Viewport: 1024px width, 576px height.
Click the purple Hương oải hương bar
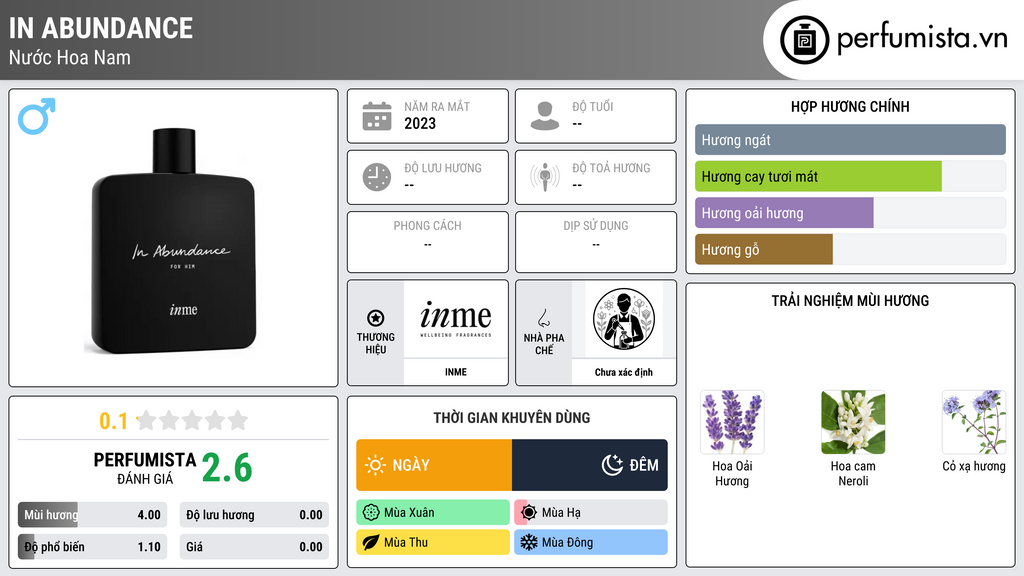pos(784,213)
